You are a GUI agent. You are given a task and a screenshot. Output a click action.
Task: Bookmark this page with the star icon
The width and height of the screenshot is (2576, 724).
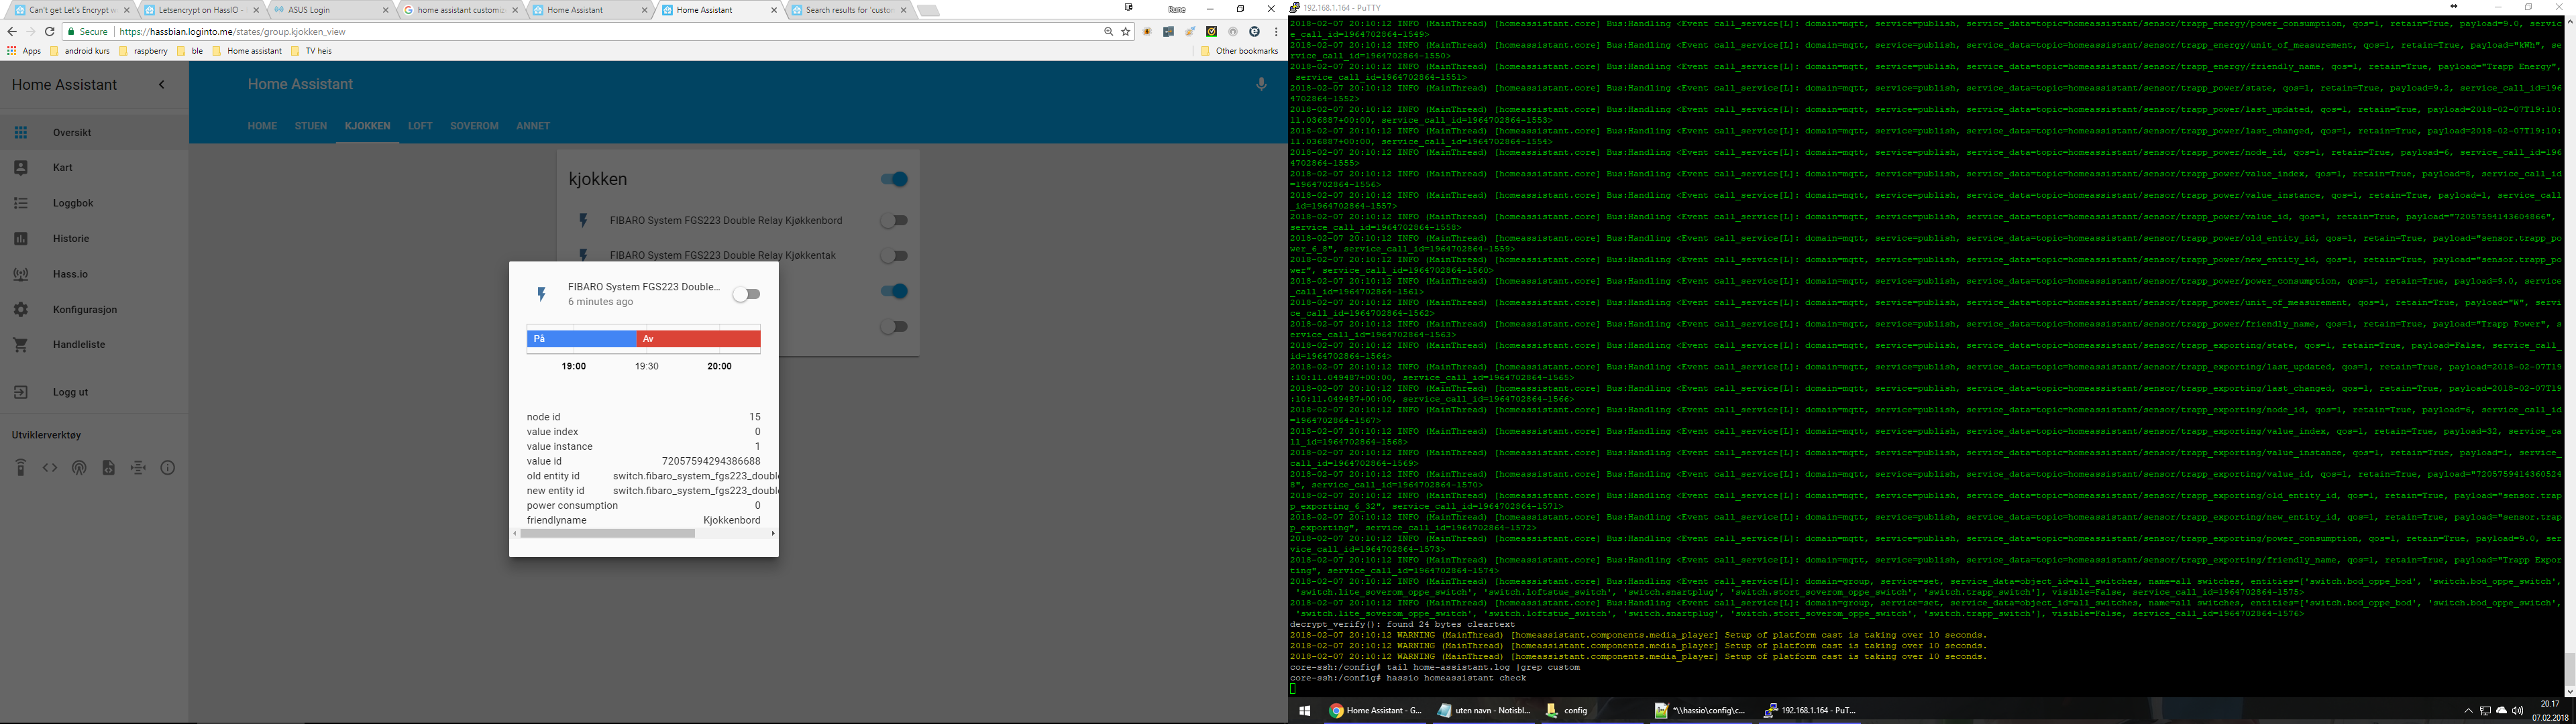(x=1126, y=32)
